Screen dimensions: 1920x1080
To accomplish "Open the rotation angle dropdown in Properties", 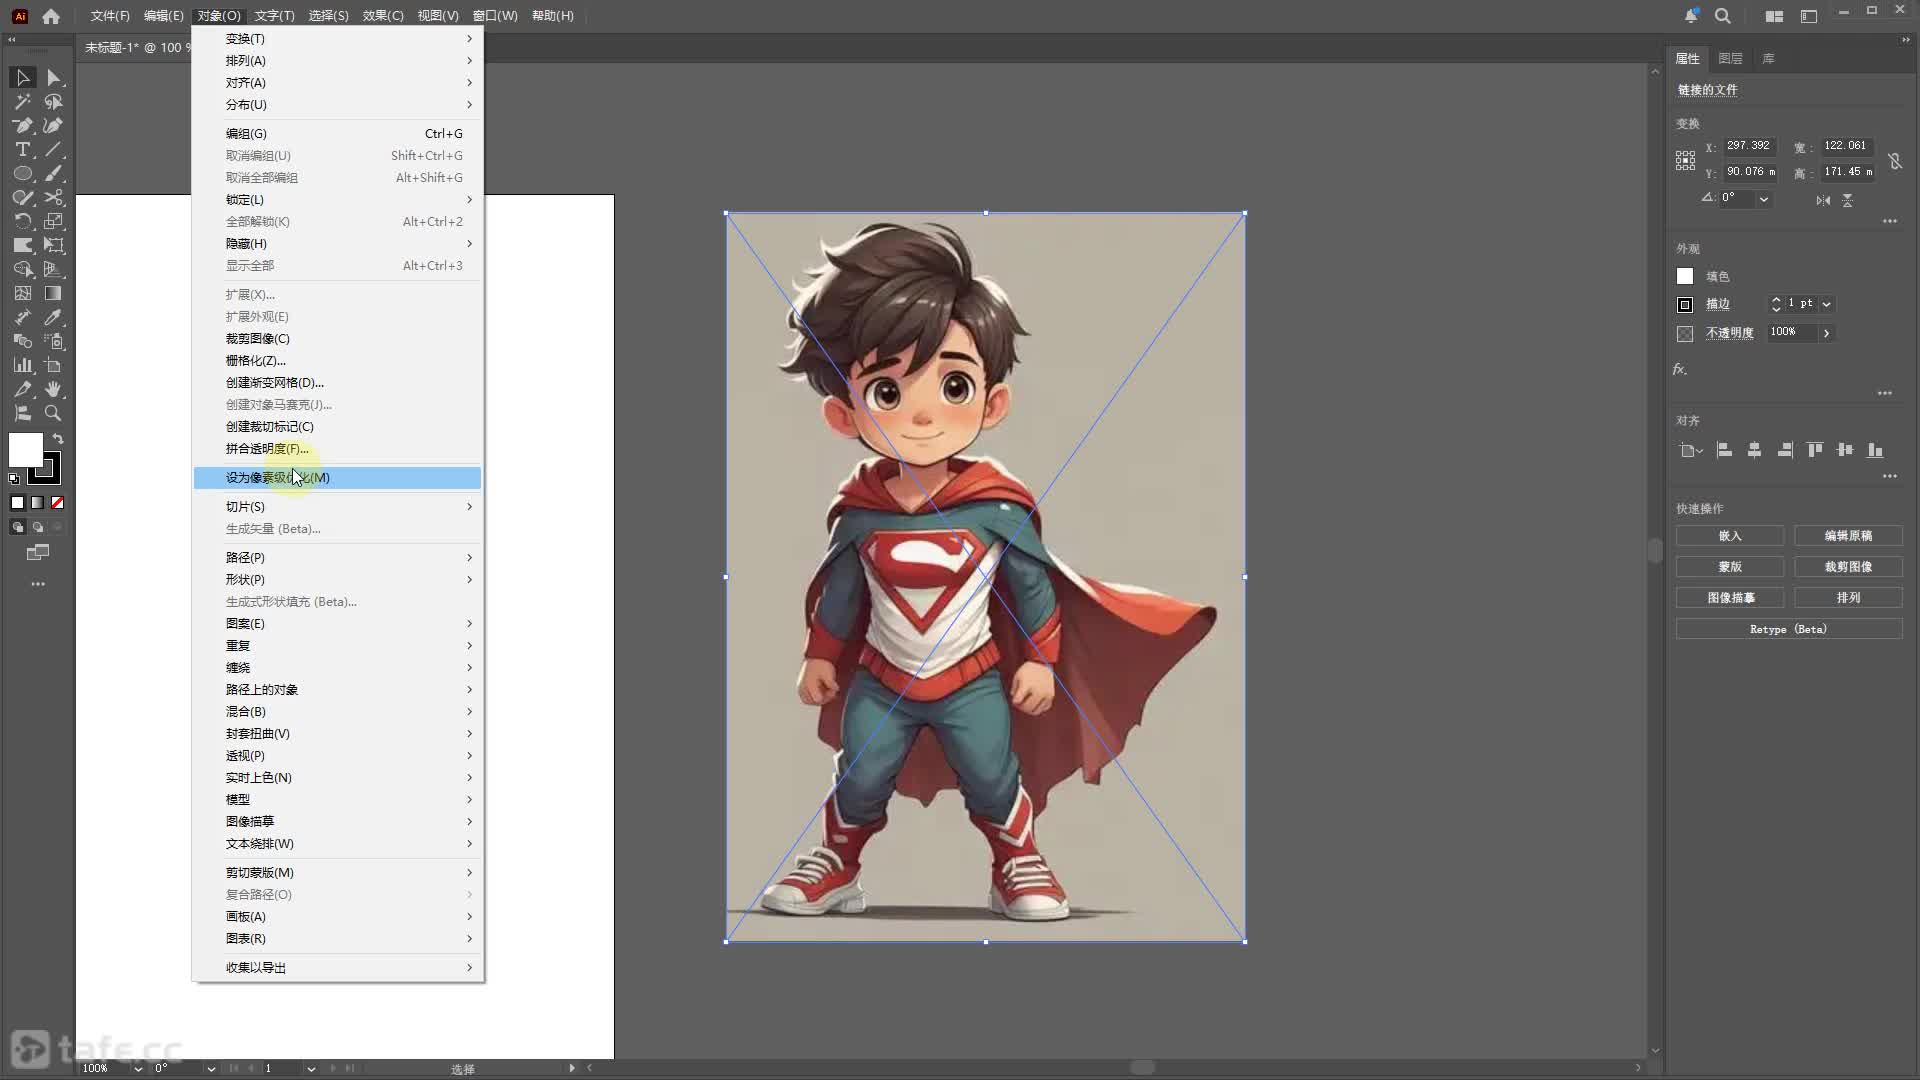I will 1764,199.
